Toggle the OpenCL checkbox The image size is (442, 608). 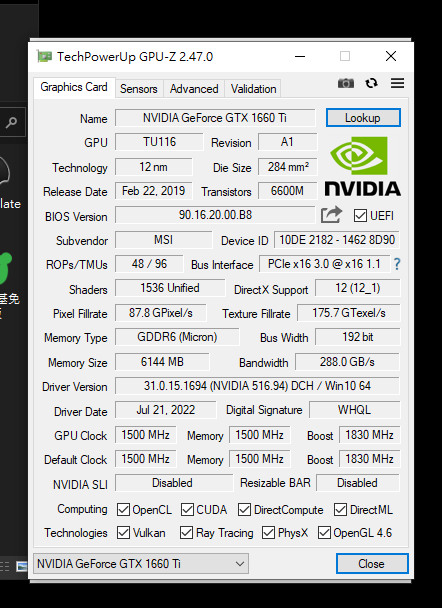tap(123, 510)
